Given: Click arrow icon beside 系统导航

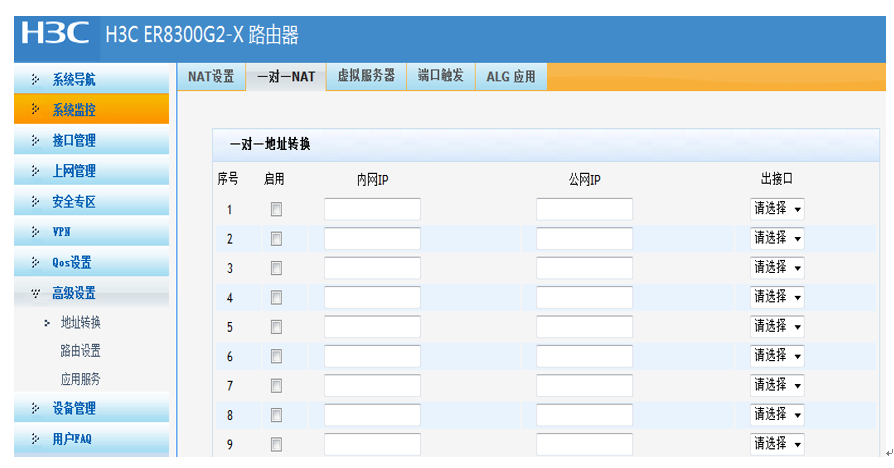Looking at the screenshot, I should coord(36,79).
